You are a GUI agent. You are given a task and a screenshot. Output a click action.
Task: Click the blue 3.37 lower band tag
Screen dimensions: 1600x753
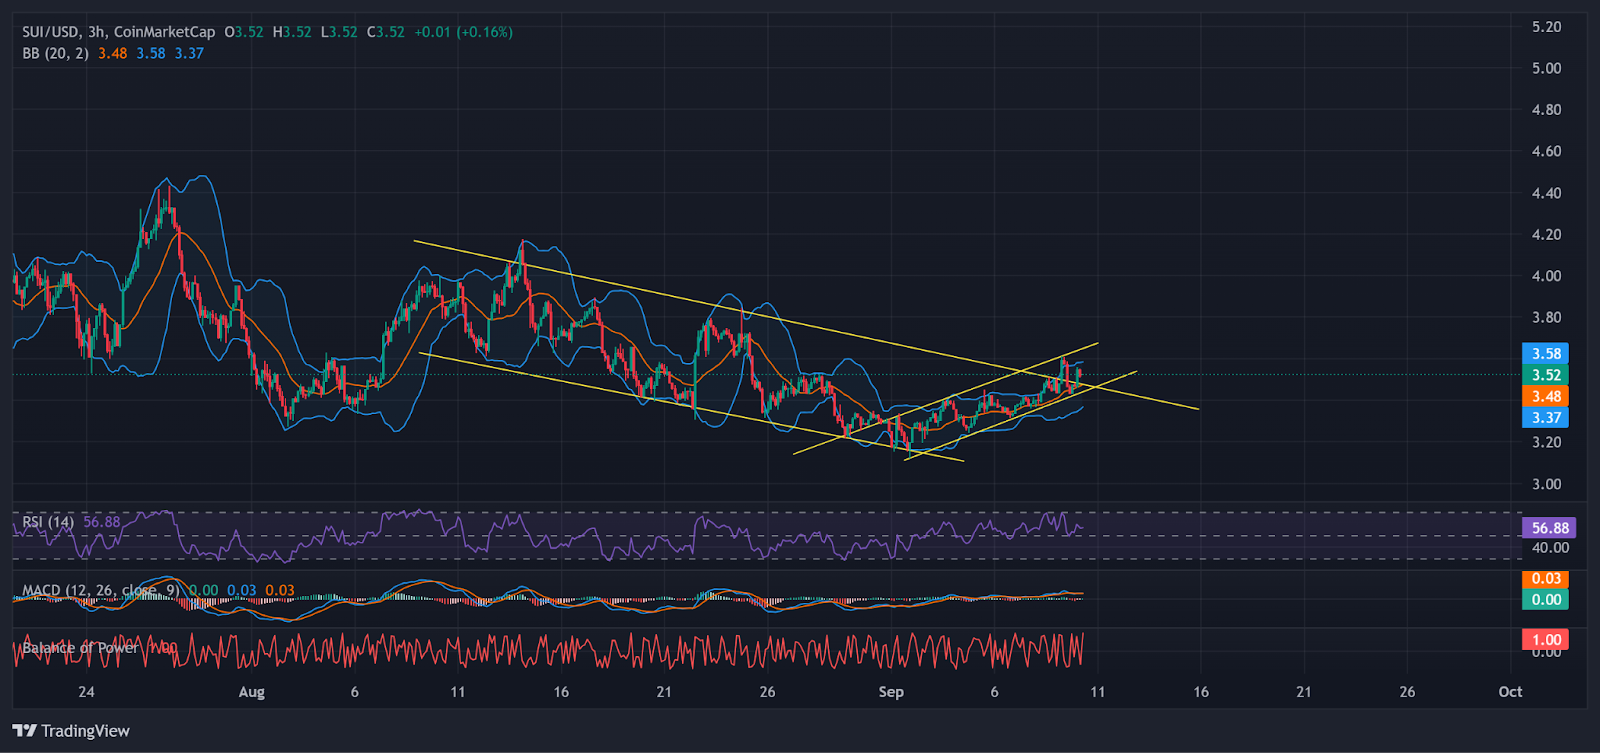(1546, 417)
